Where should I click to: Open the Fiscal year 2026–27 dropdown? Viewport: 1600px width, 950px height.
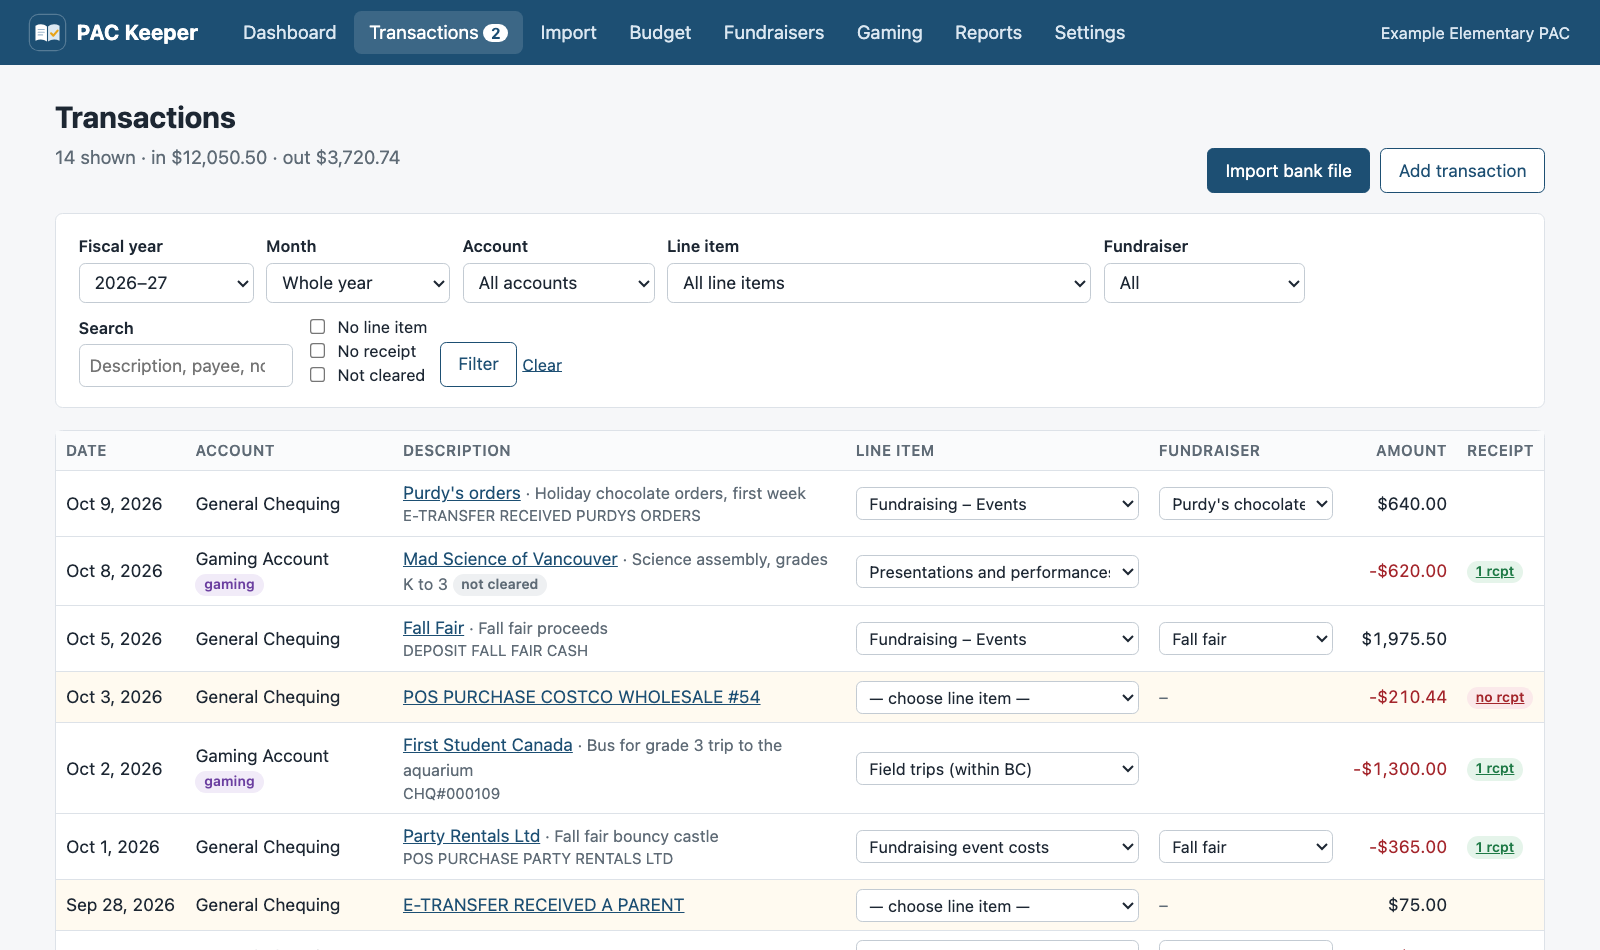tap(166, 283)
